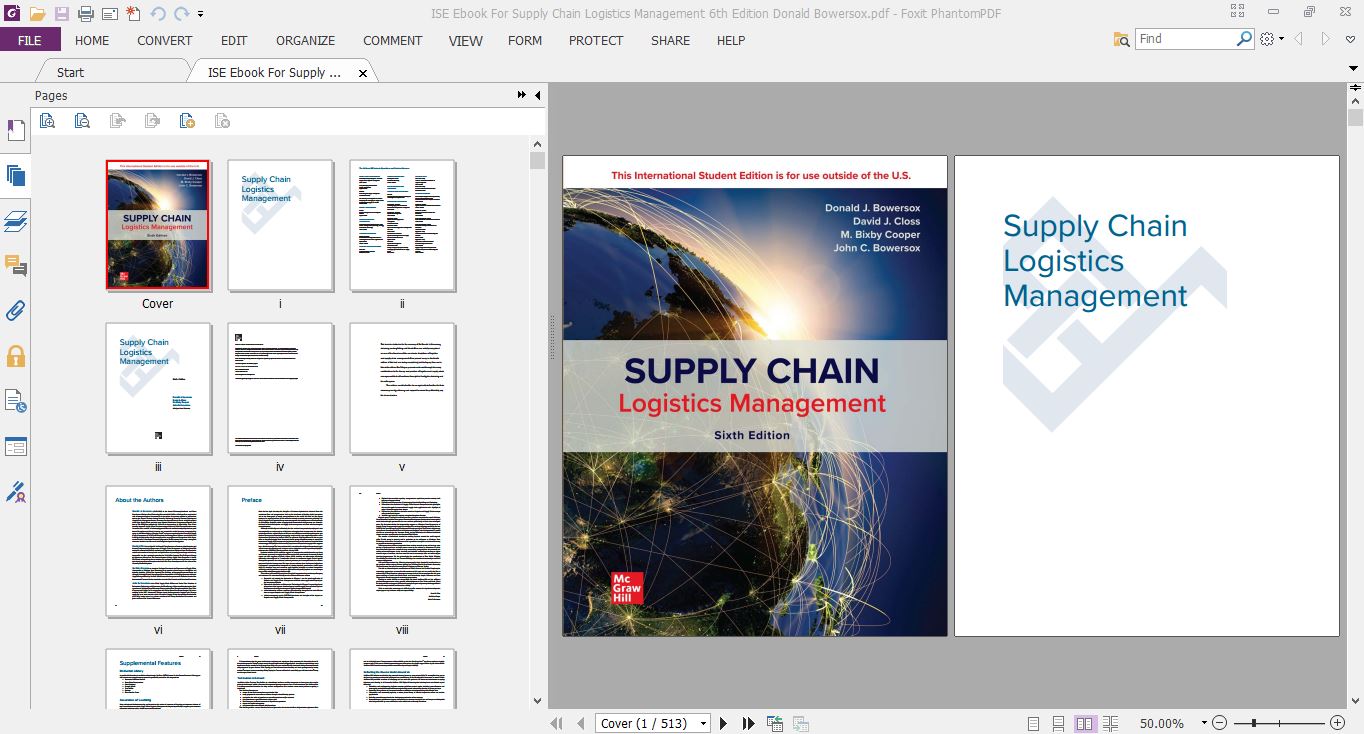Print the document with the printer icon

pos(86,13)
